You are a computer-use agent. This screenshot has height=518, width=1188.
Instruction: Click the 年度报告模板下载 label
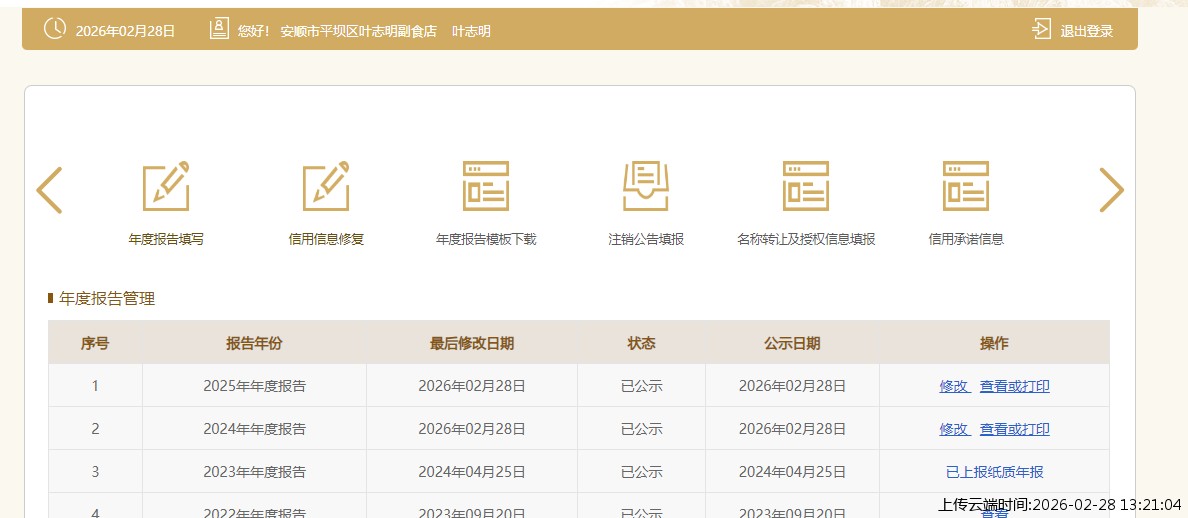click(x=486, y=240)
